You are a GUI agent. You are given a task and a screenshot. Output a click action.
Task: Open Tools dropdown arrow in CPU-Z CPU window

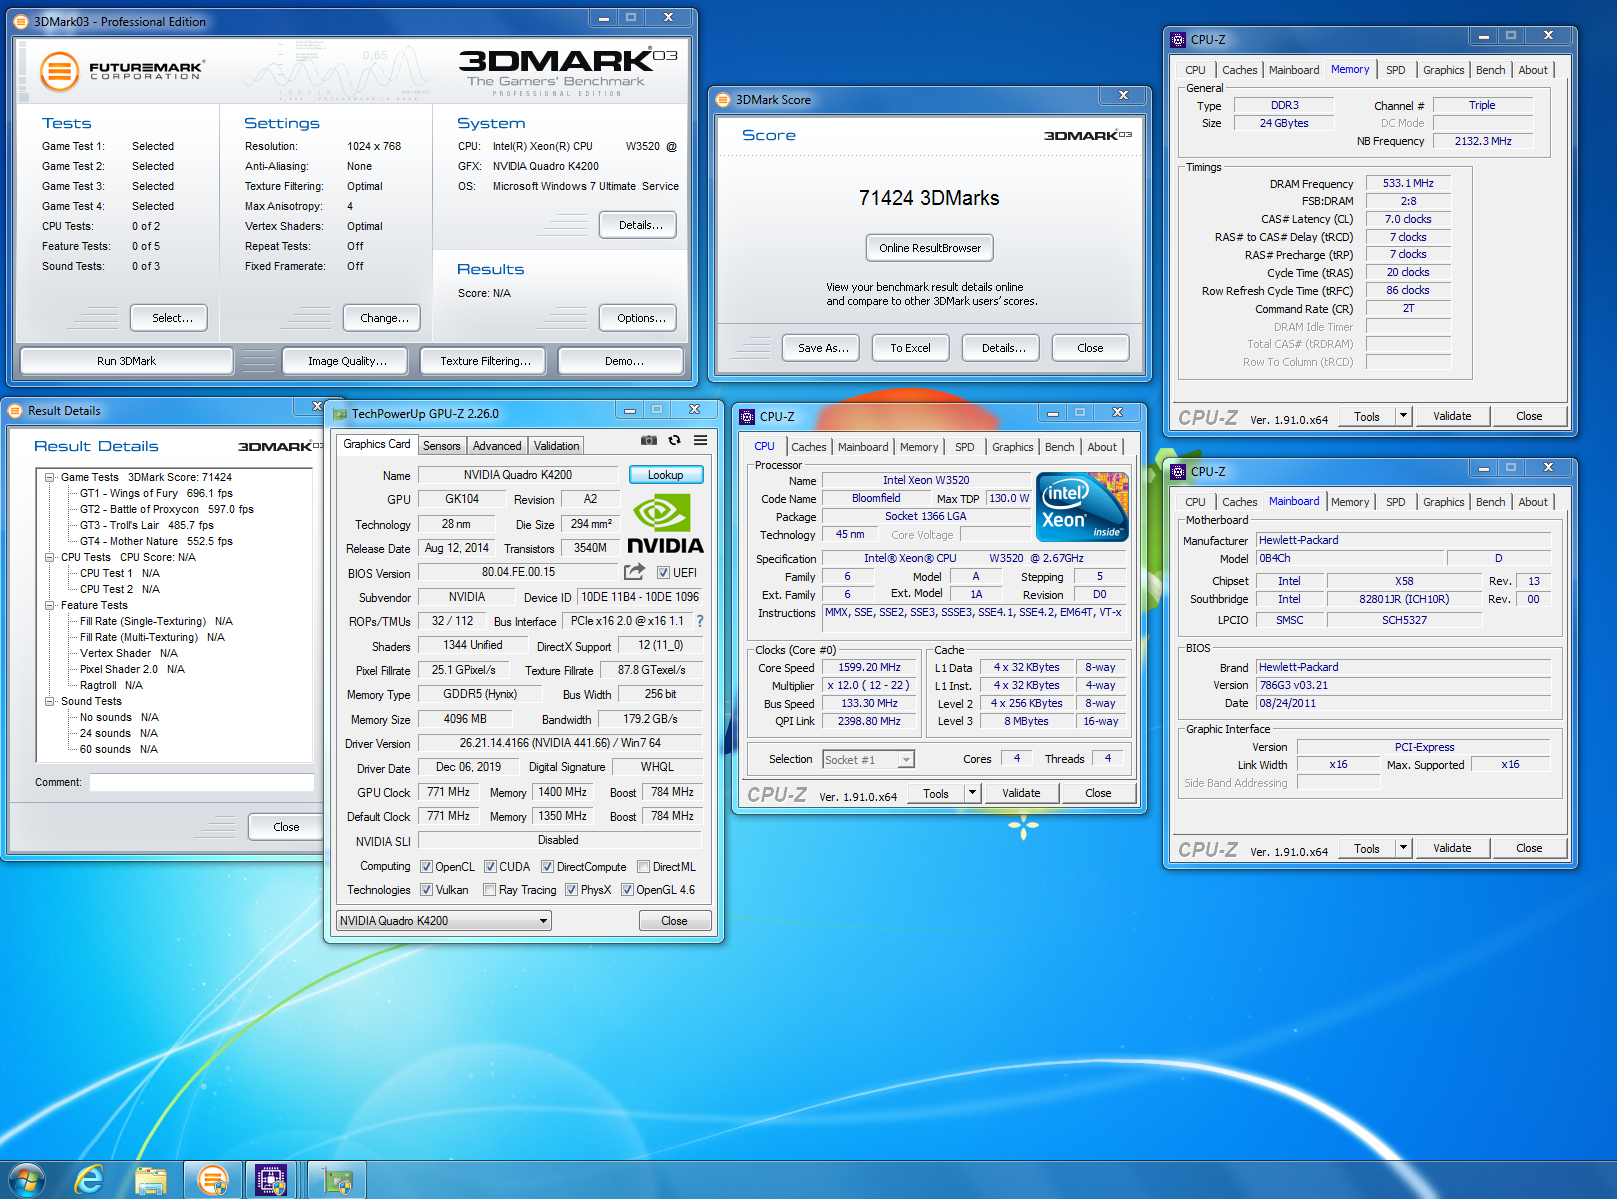(x=972, y=793)
